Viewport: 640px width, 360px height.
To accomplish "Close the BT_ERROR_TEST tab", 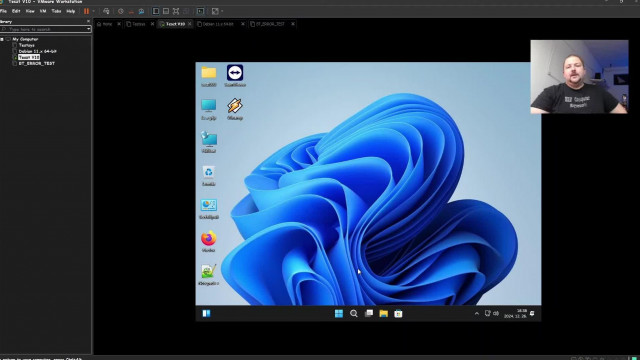I will [x=293, y=24].
